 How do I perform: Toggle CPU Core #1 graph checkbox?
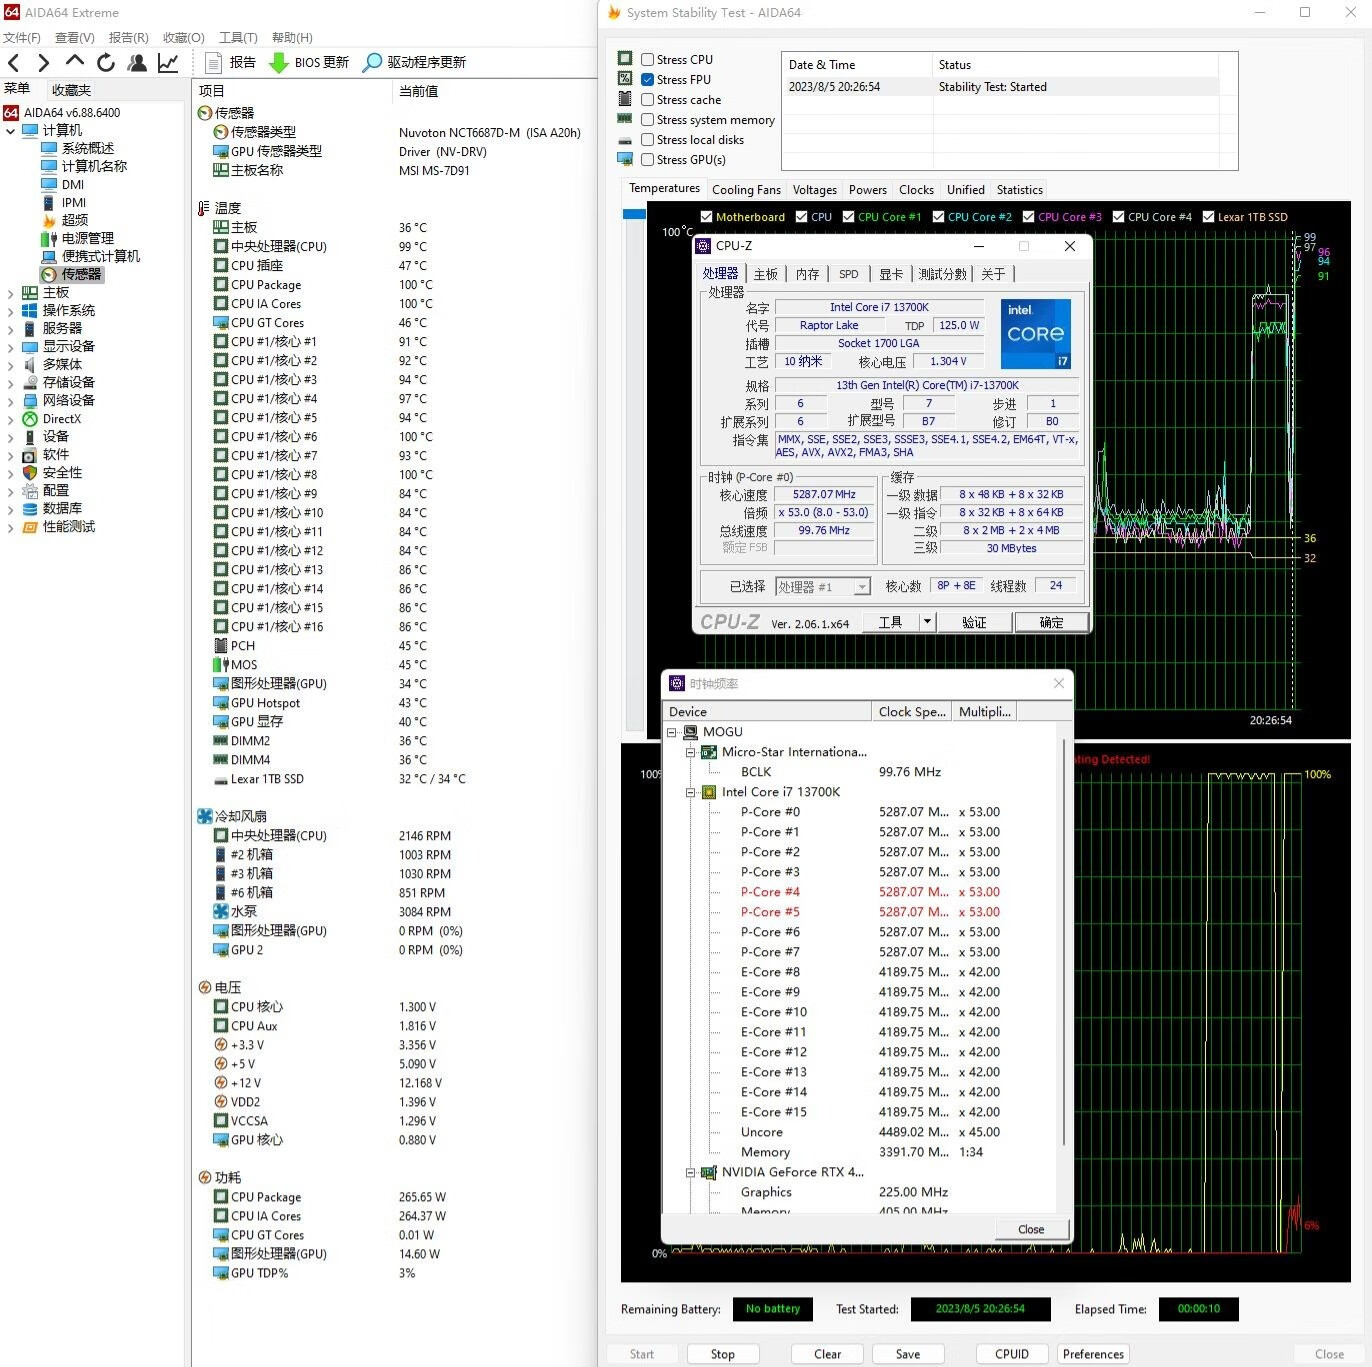coord(848,217)
